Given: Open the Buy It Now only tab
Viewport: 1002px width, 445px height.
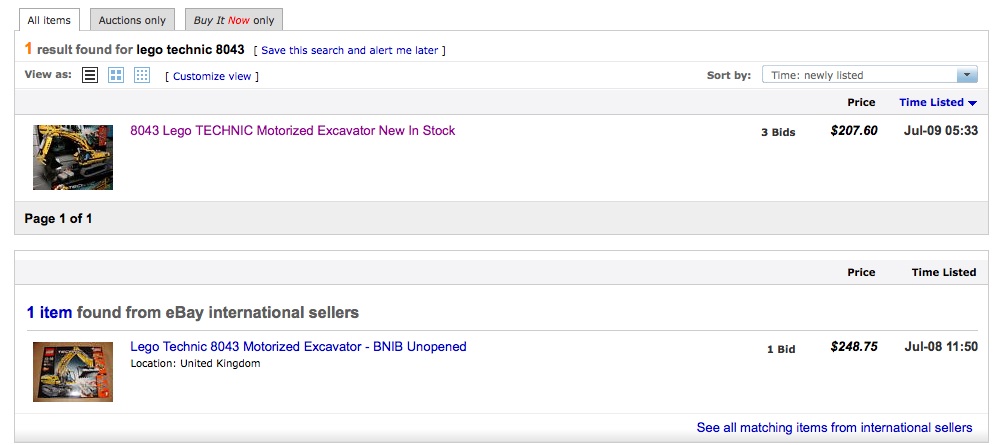Looking at the screenshot, I should pyautogui.click(x=234, y=20).
